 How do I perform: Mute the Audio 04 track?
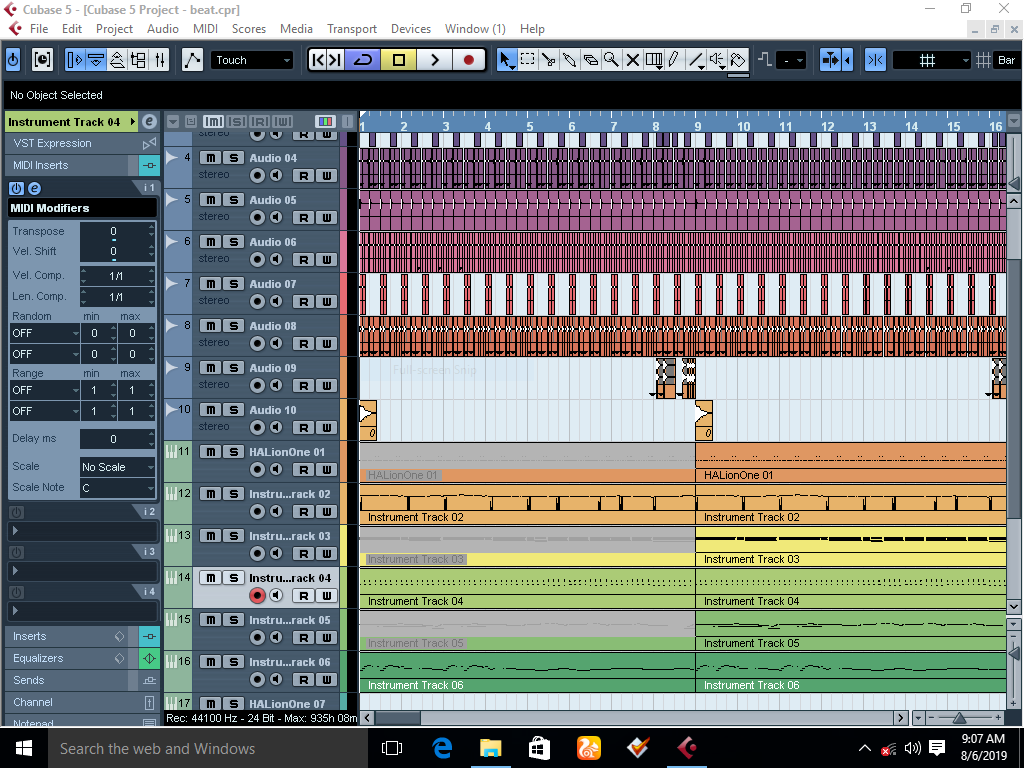tap(210, 157)
